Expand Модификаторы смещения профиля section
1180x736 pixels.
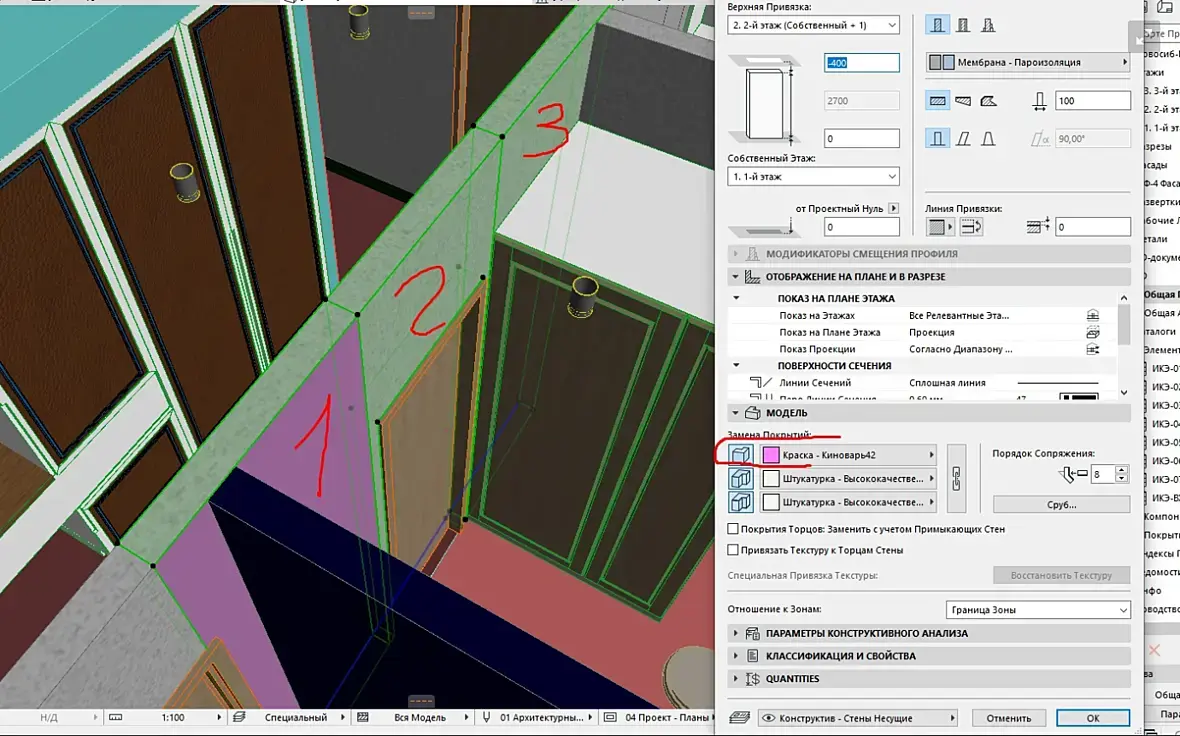[x=735, y=254]
